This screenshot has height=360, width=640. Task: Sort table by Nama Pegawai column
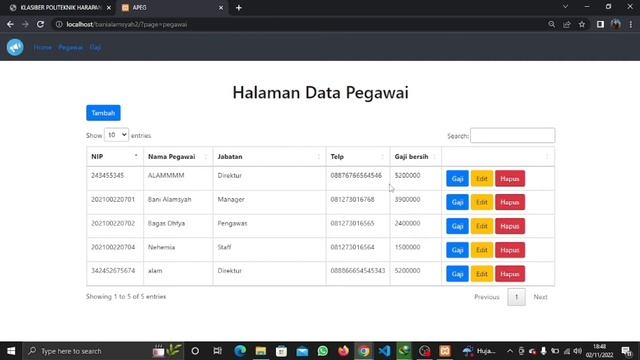(x=178, y=157)
